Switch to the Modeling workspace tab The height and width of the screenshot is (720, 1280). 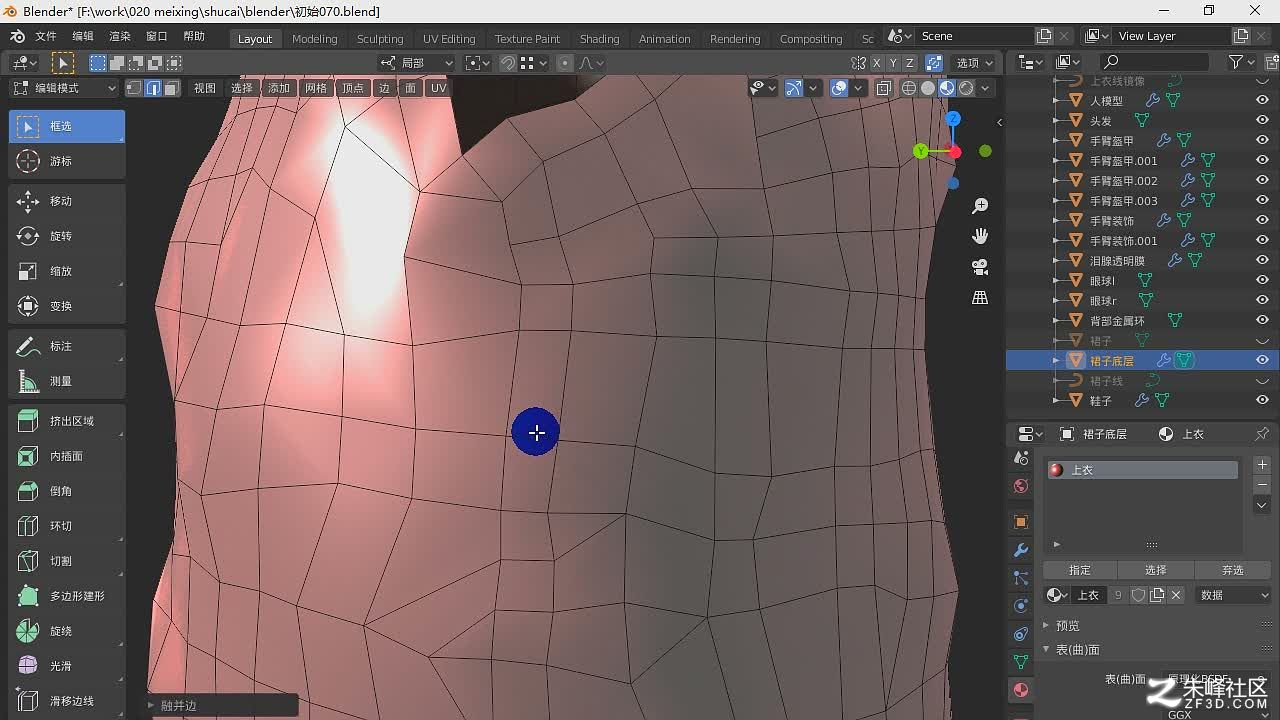[x=315, y=39]
